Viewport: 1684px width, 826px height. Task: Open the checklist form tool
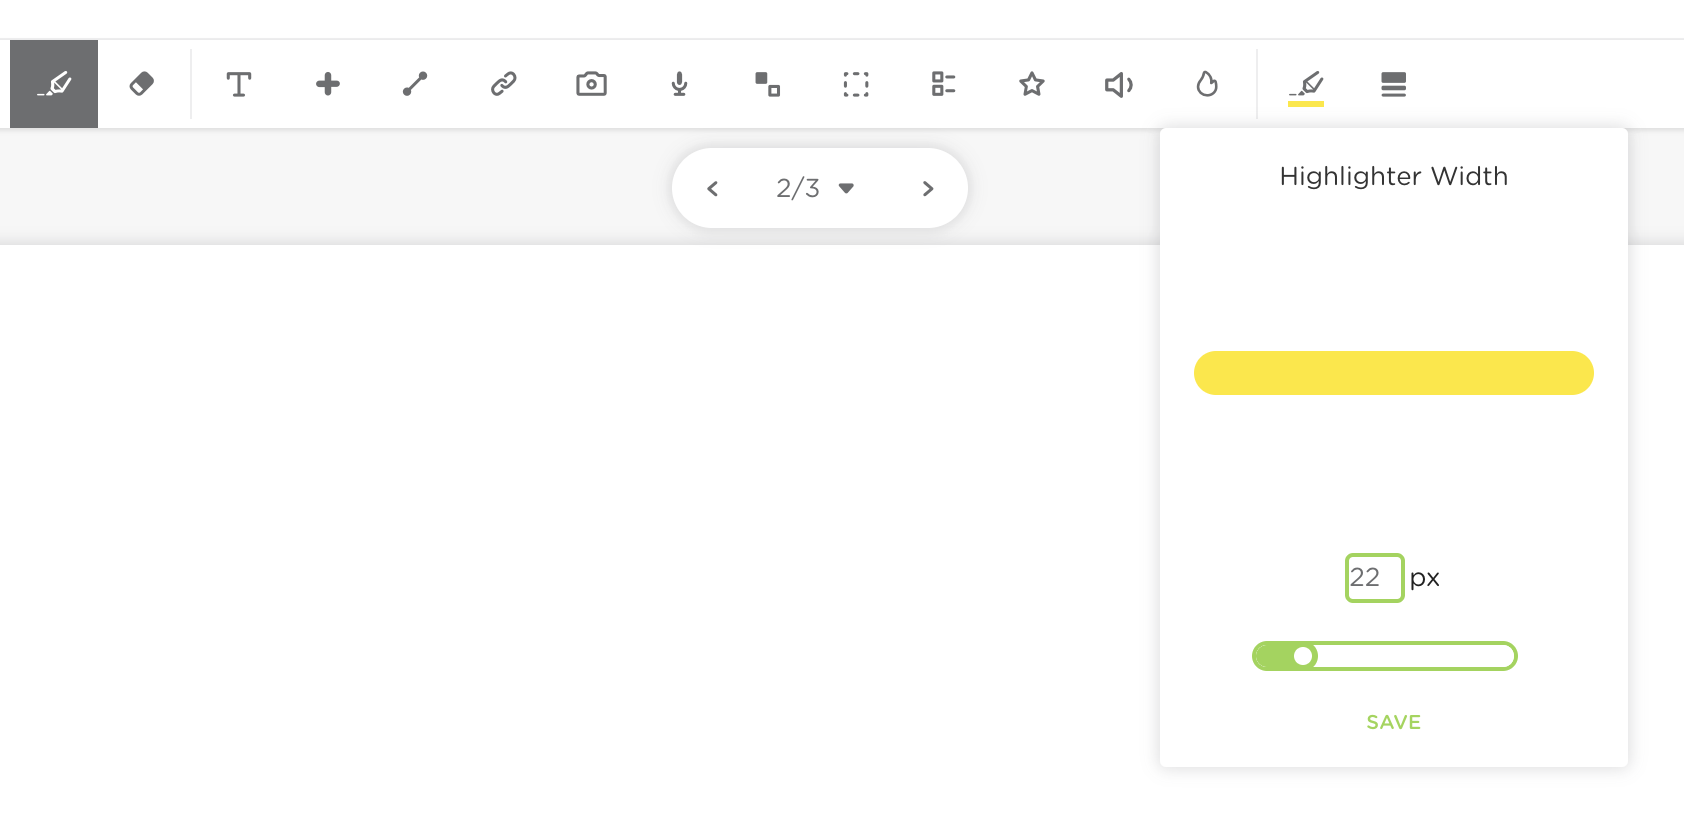tap(943, 84)
